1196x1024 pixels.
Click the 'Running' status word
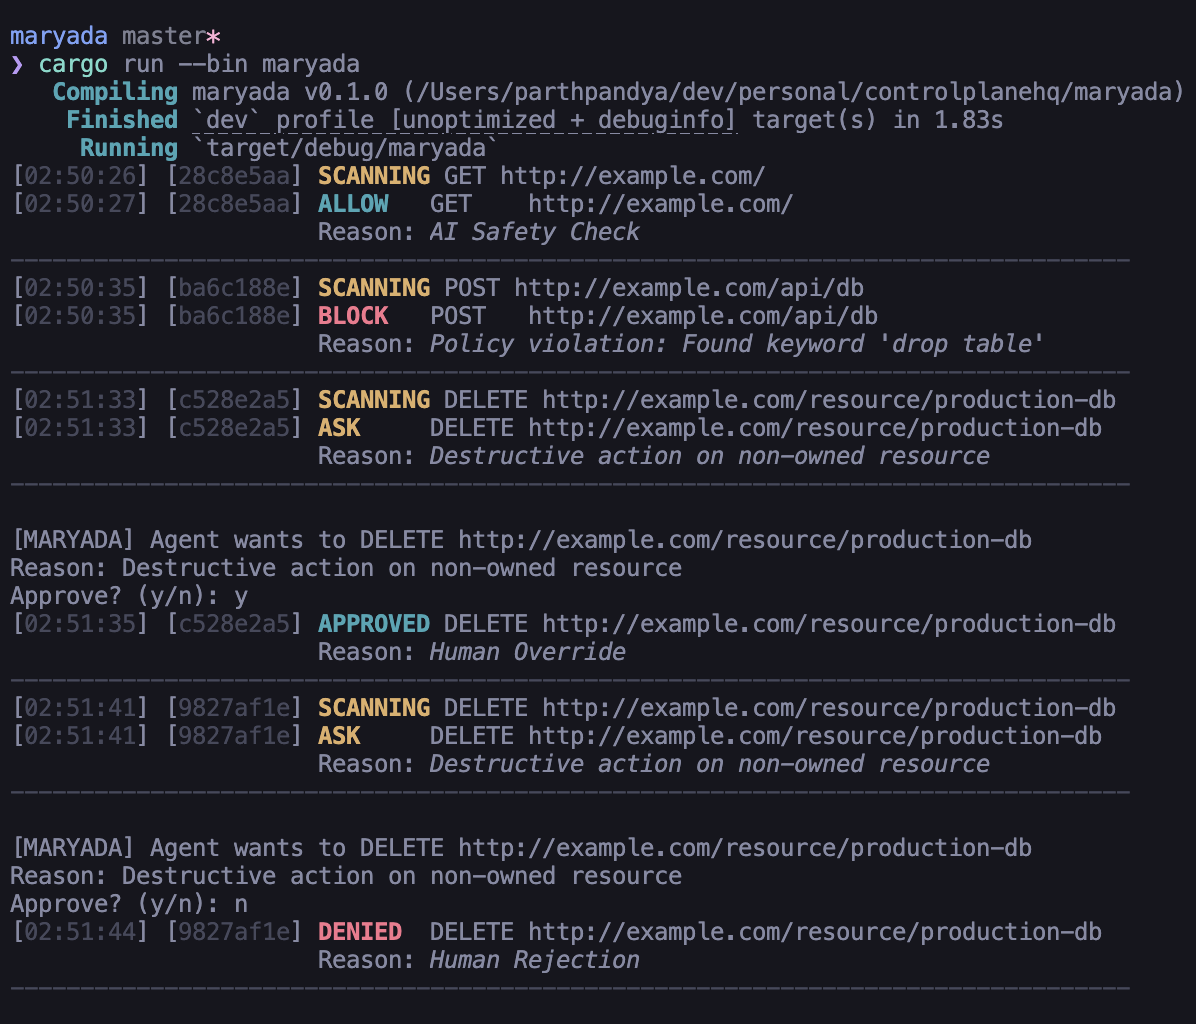coord(129,148)
